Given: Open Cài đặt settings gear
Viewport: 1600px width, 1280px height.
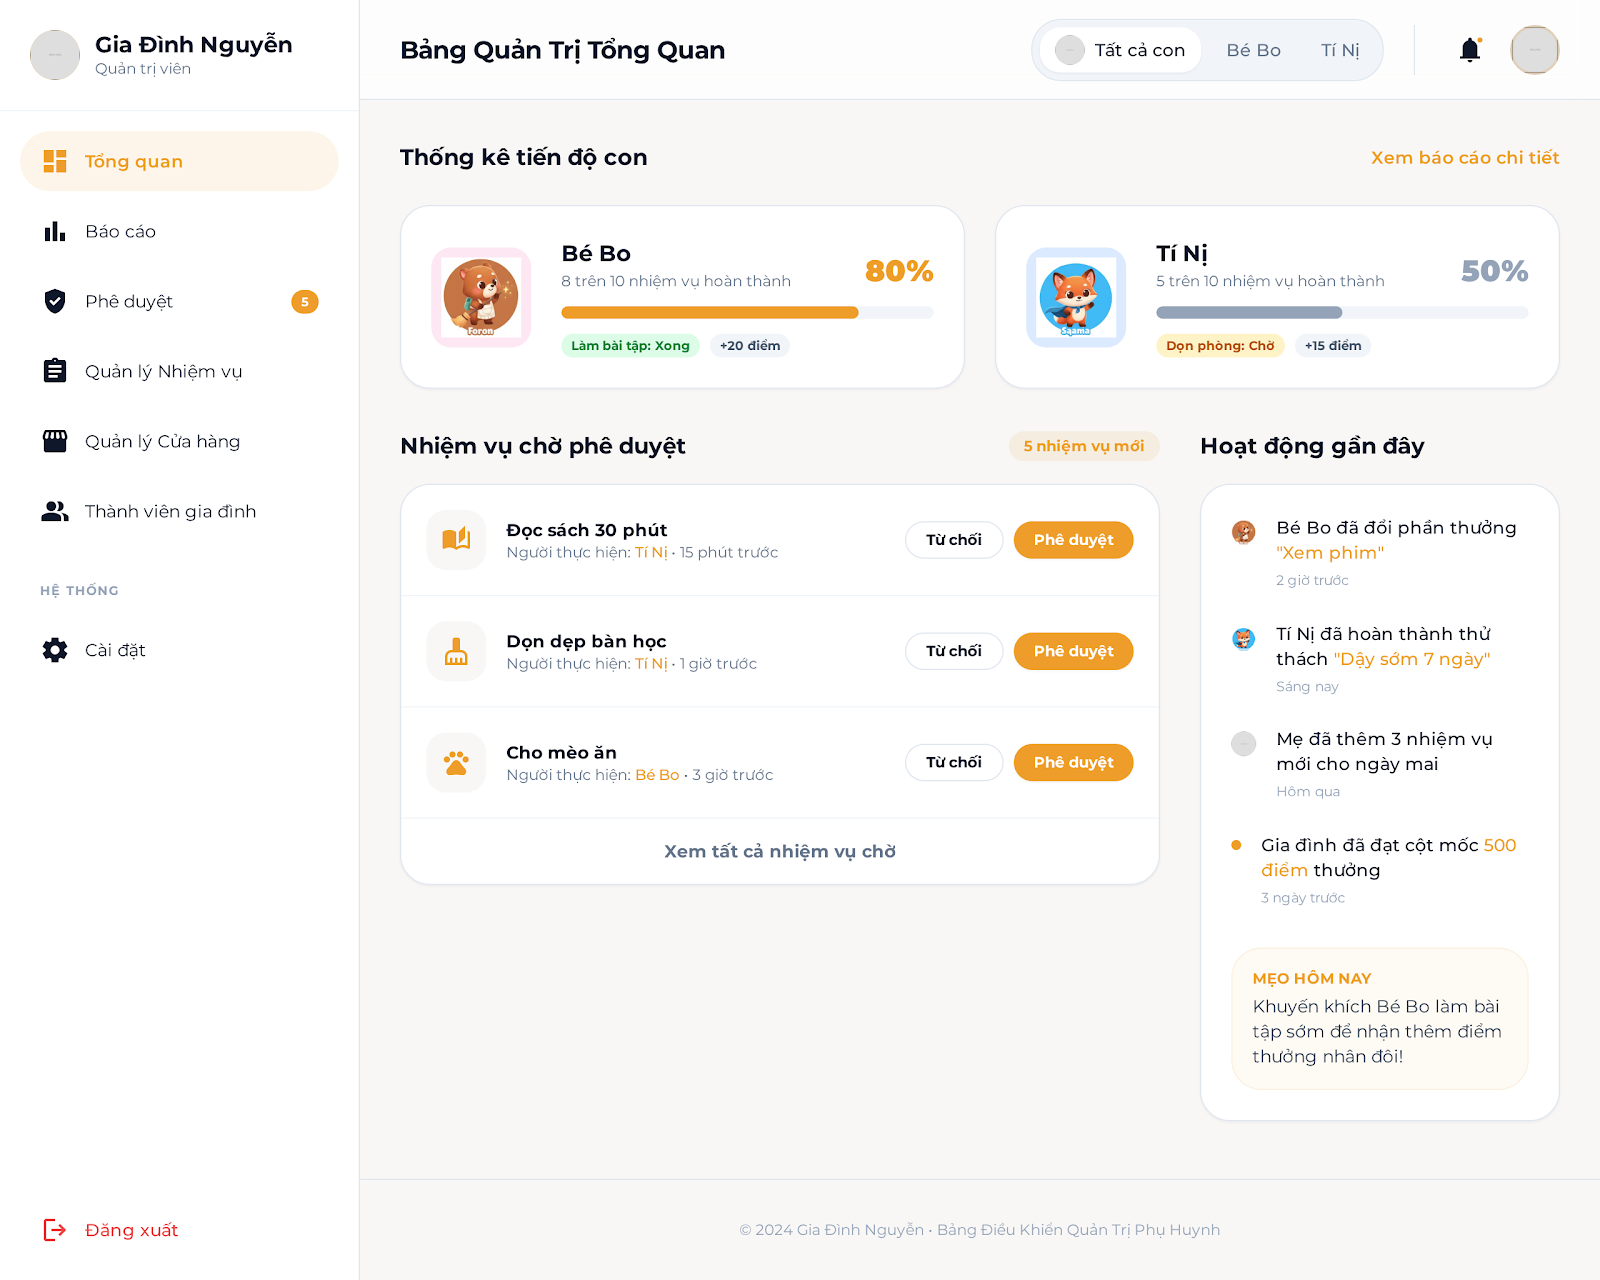Looking at the screenshot, I should [x=55, y=649].
